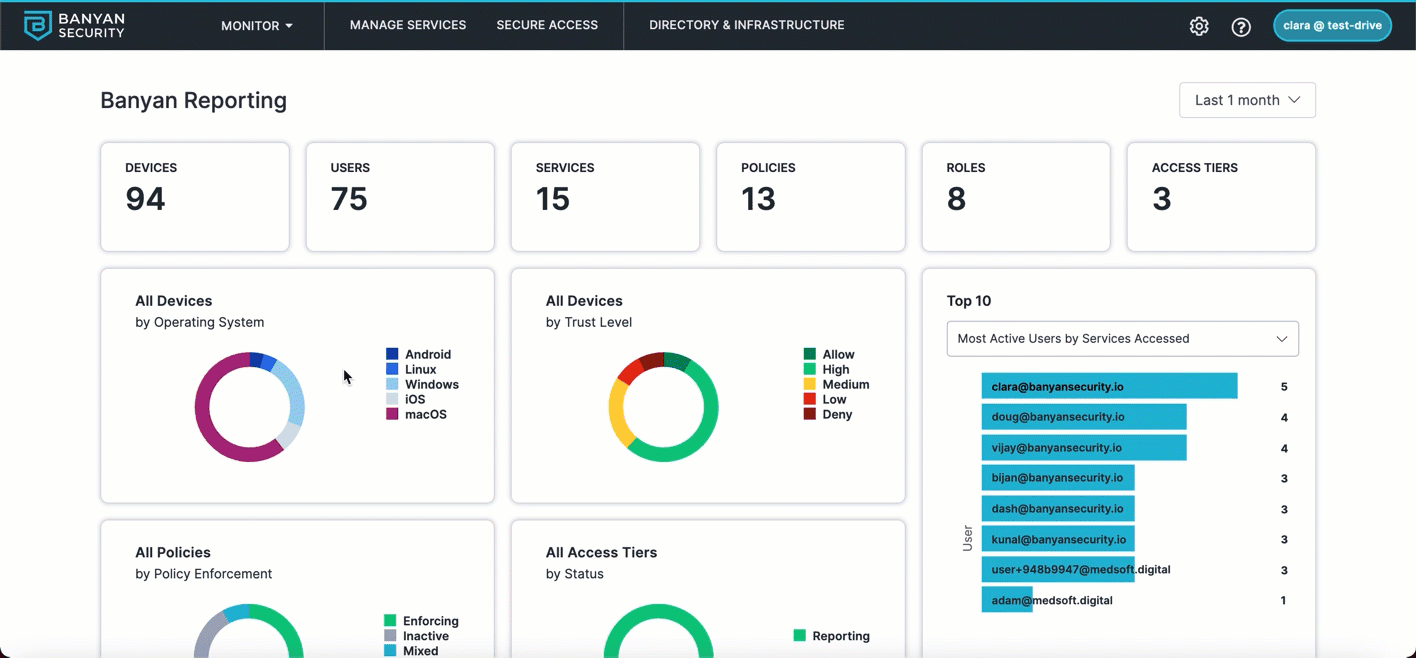This screenshot has width=1416, height=658.
Task: Expand Most Active Users by Services Accessed dropdown
Action: [x=1122, y=339]
